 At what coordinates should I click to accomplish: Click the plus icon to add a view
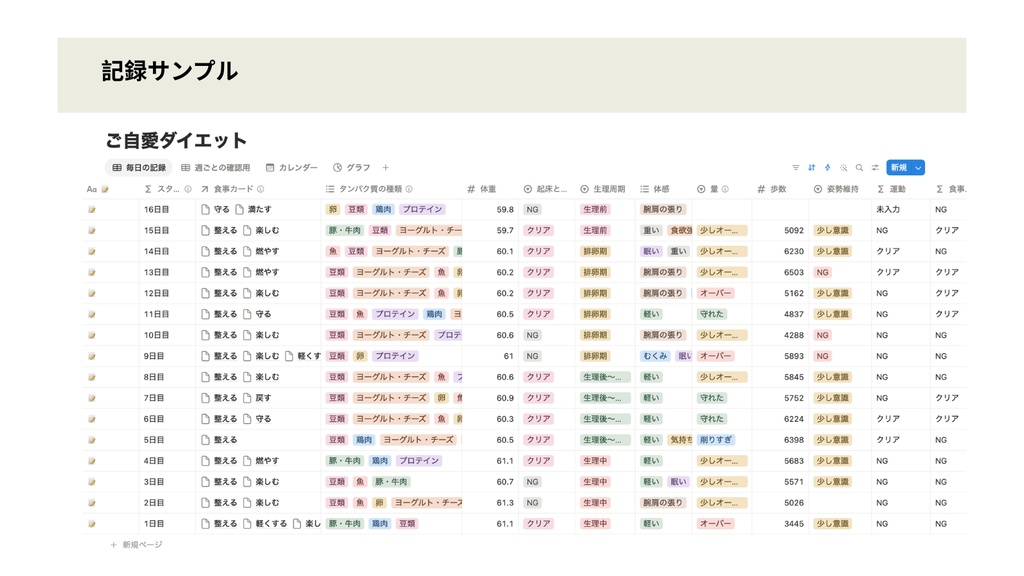385,168
